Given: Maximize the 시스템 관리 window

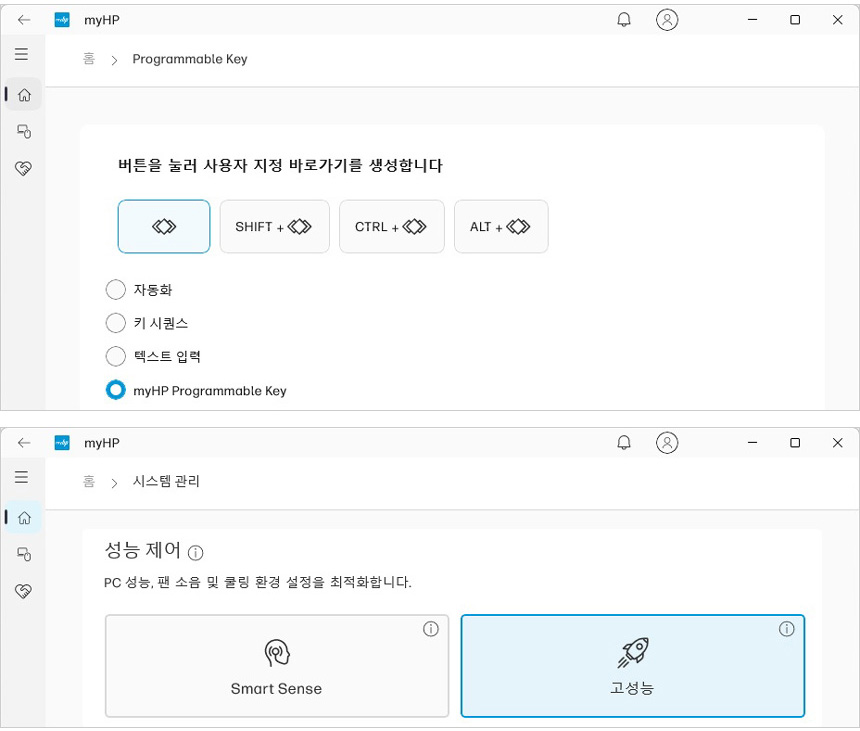Looking at the screenshot, I should tap(795, 443).
